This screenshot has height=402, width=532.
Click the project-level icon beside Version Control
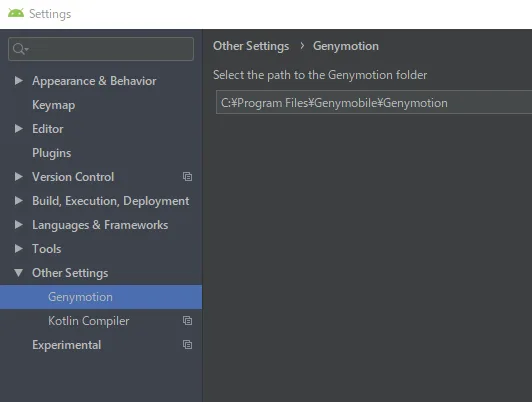(187, 176)
